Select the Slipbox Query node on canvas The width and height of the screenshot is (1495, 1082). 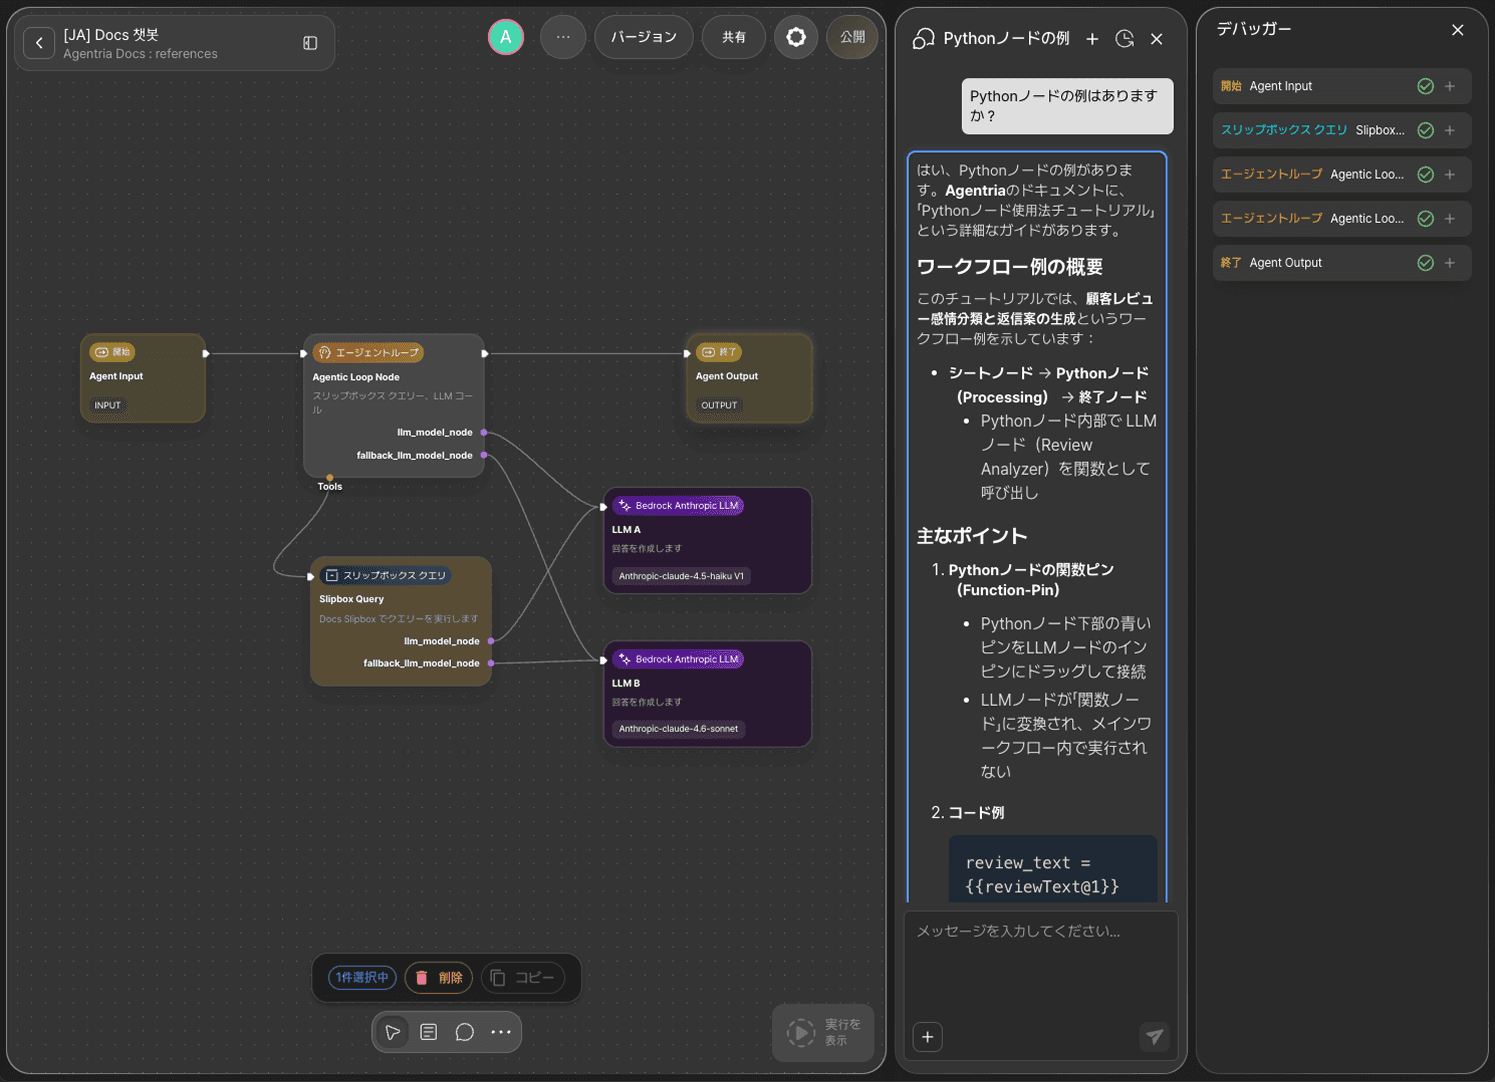point(401,621)
